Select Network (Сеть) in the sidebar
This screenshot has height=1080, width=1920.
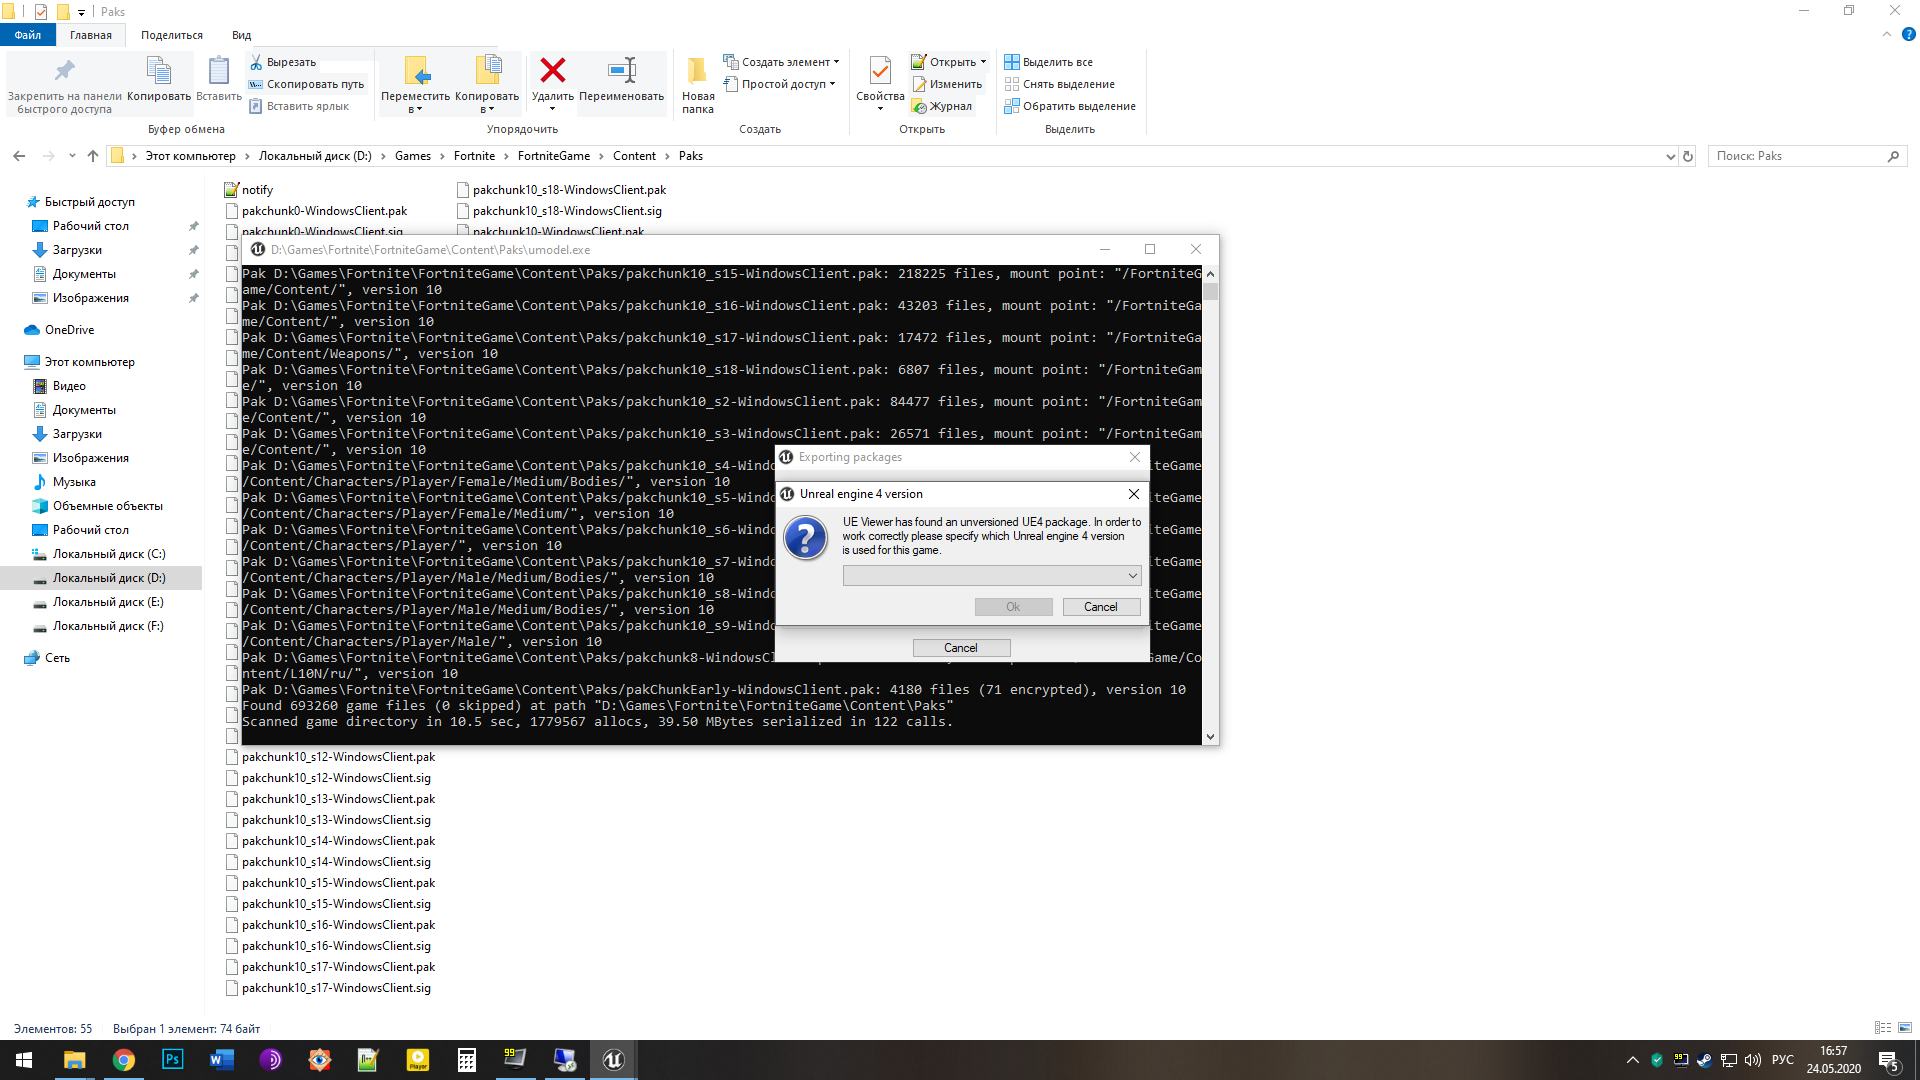57,658
